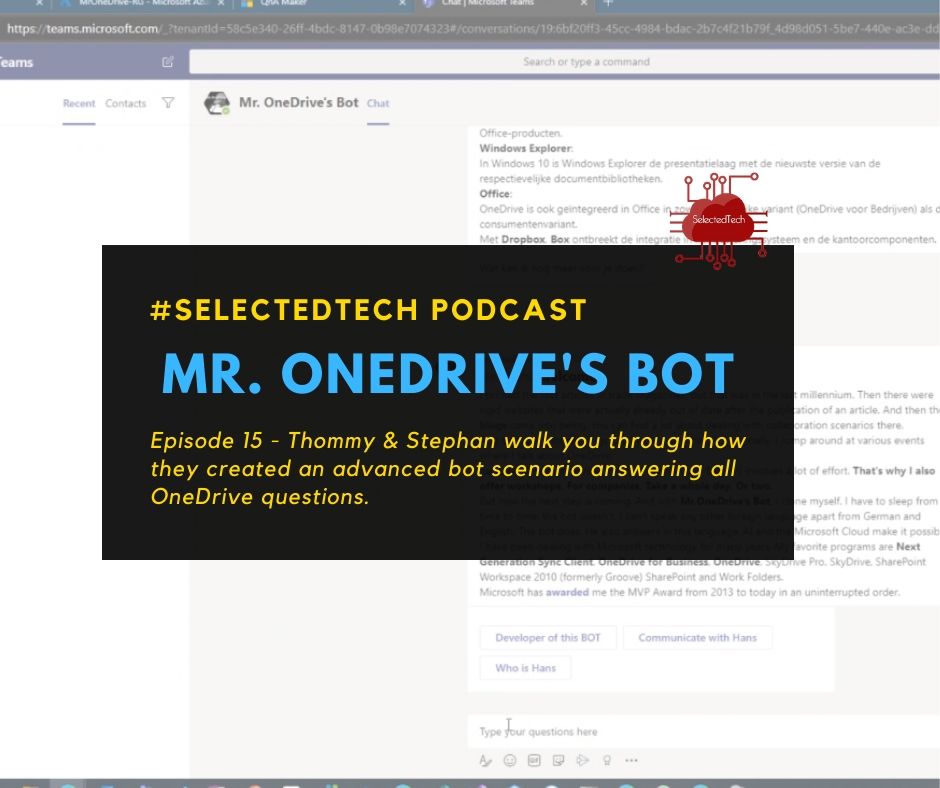Open the awarded link in message
Viewport: 940px width, 788px height.
567,592
